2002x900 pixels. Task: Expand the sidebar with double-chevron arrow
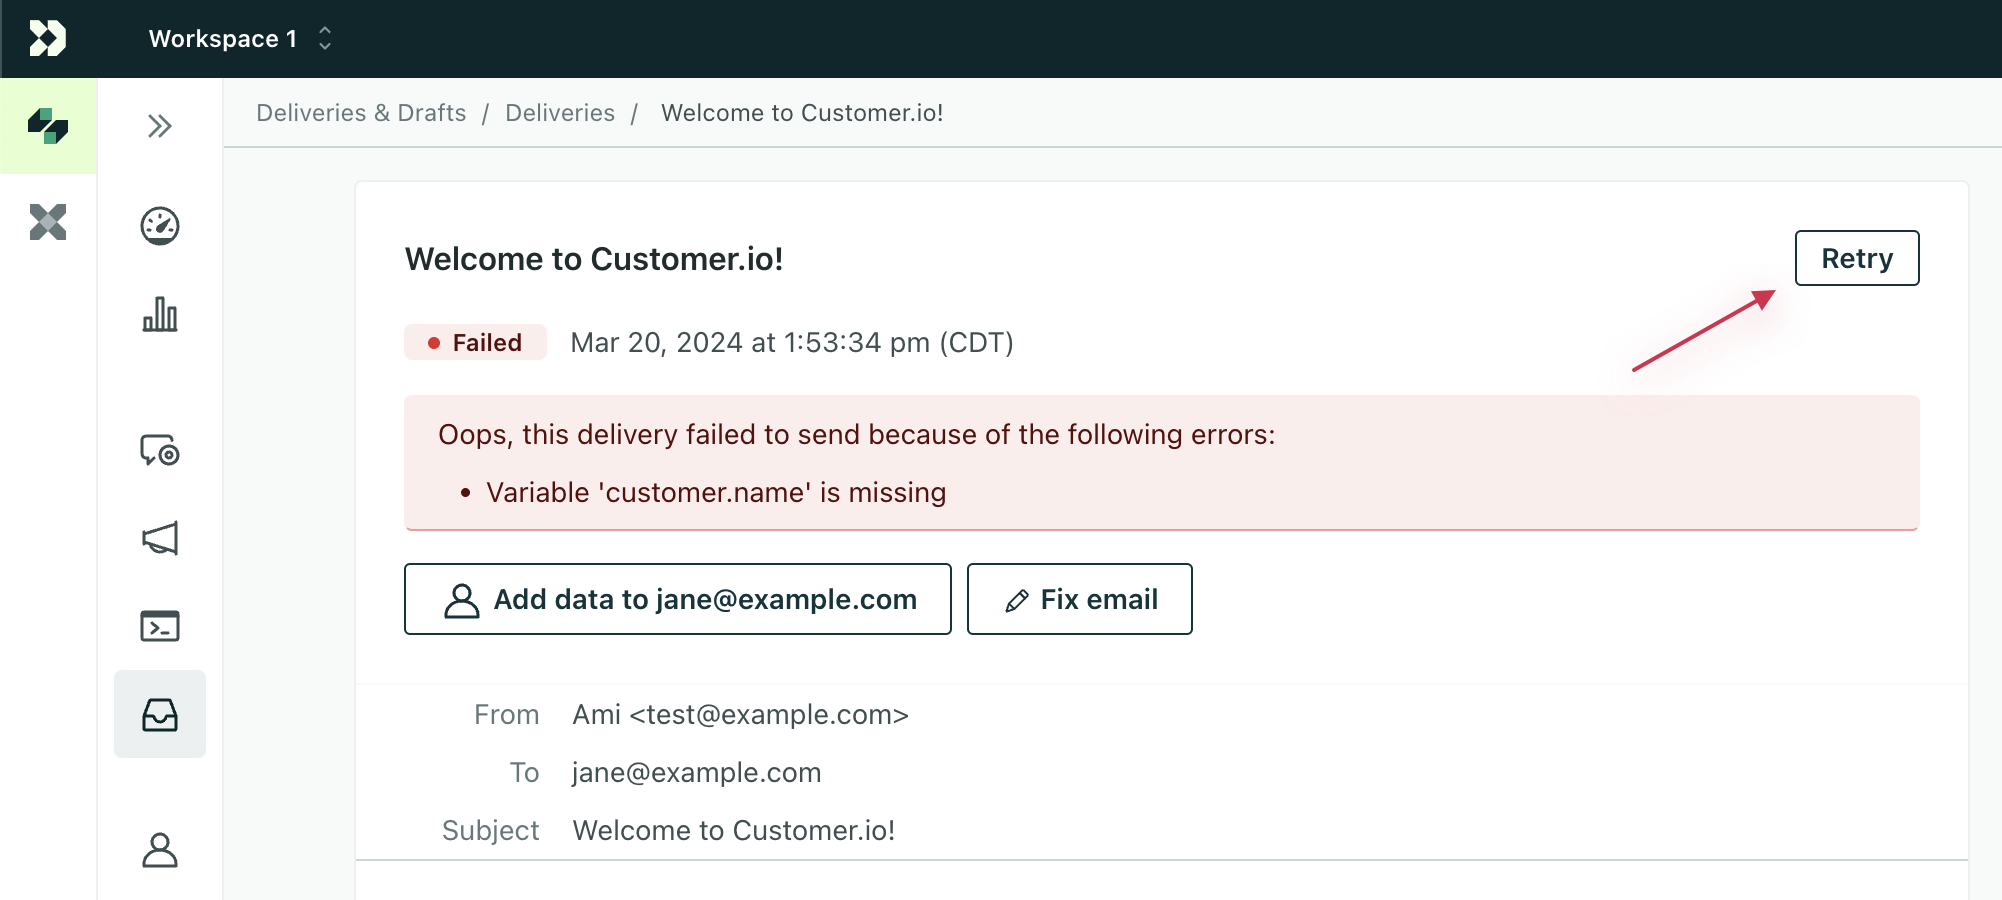pos(160,126)
